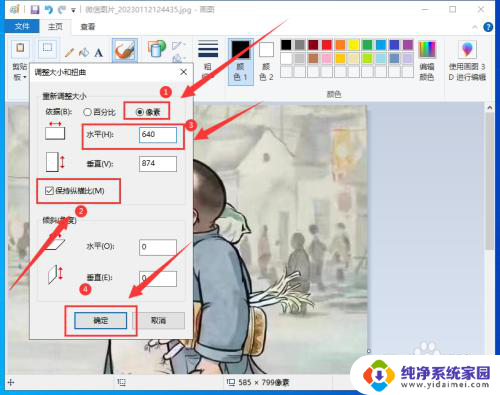Click the vertical scrollbar up arrow

point(489,108)
